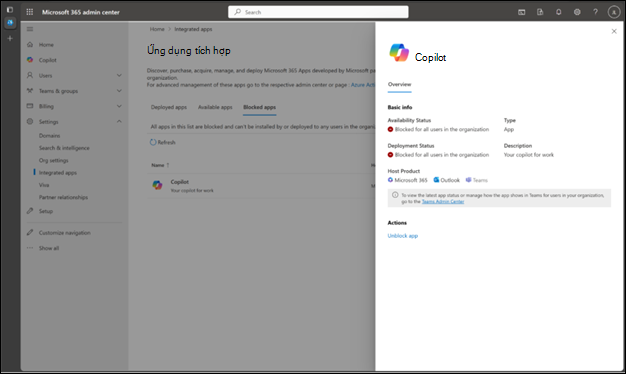Open Viva under Settings
This screenshot has height=374, width=626.
pyautogui.click(x=44, y=185)
